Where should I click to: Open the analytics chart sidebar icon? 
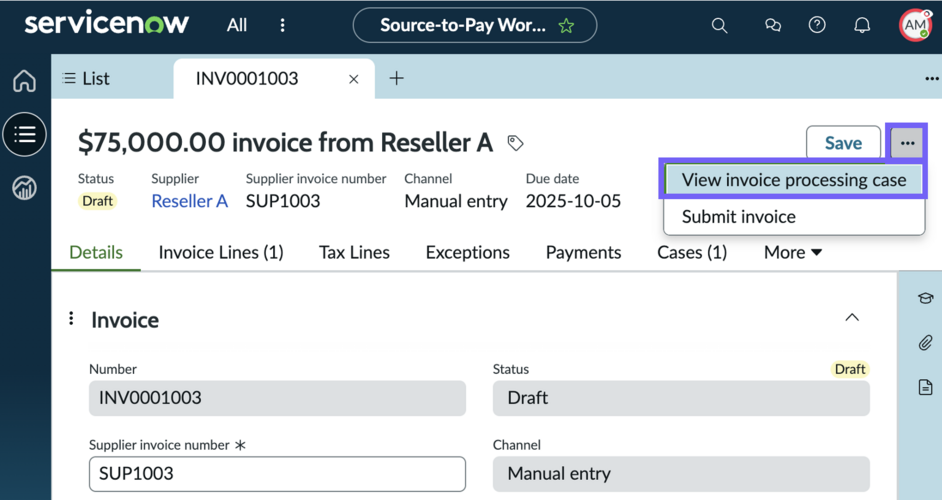point(25,188)
